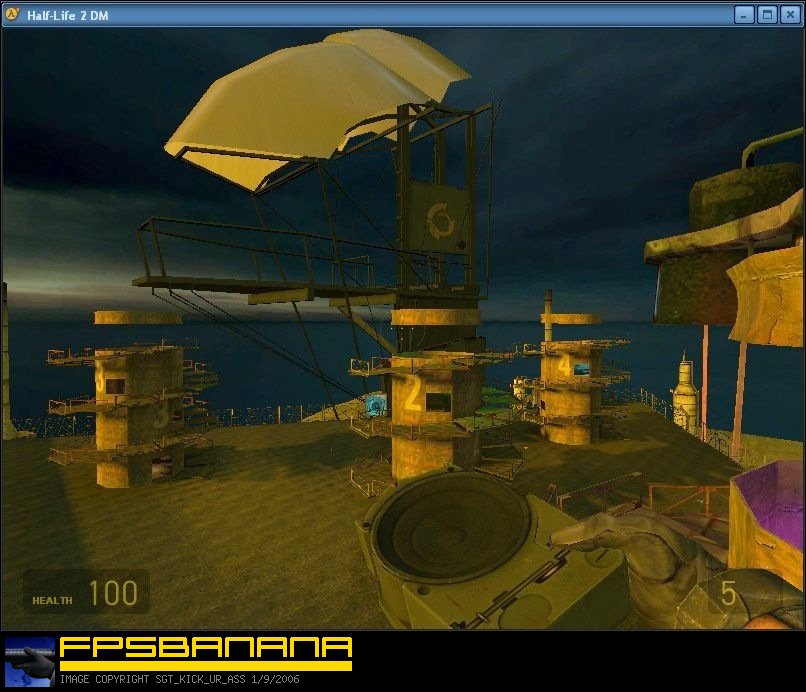Click the Half-Life 2 DM title text
806x692 pixels.
pyautogui.click(x=68, y=14)
